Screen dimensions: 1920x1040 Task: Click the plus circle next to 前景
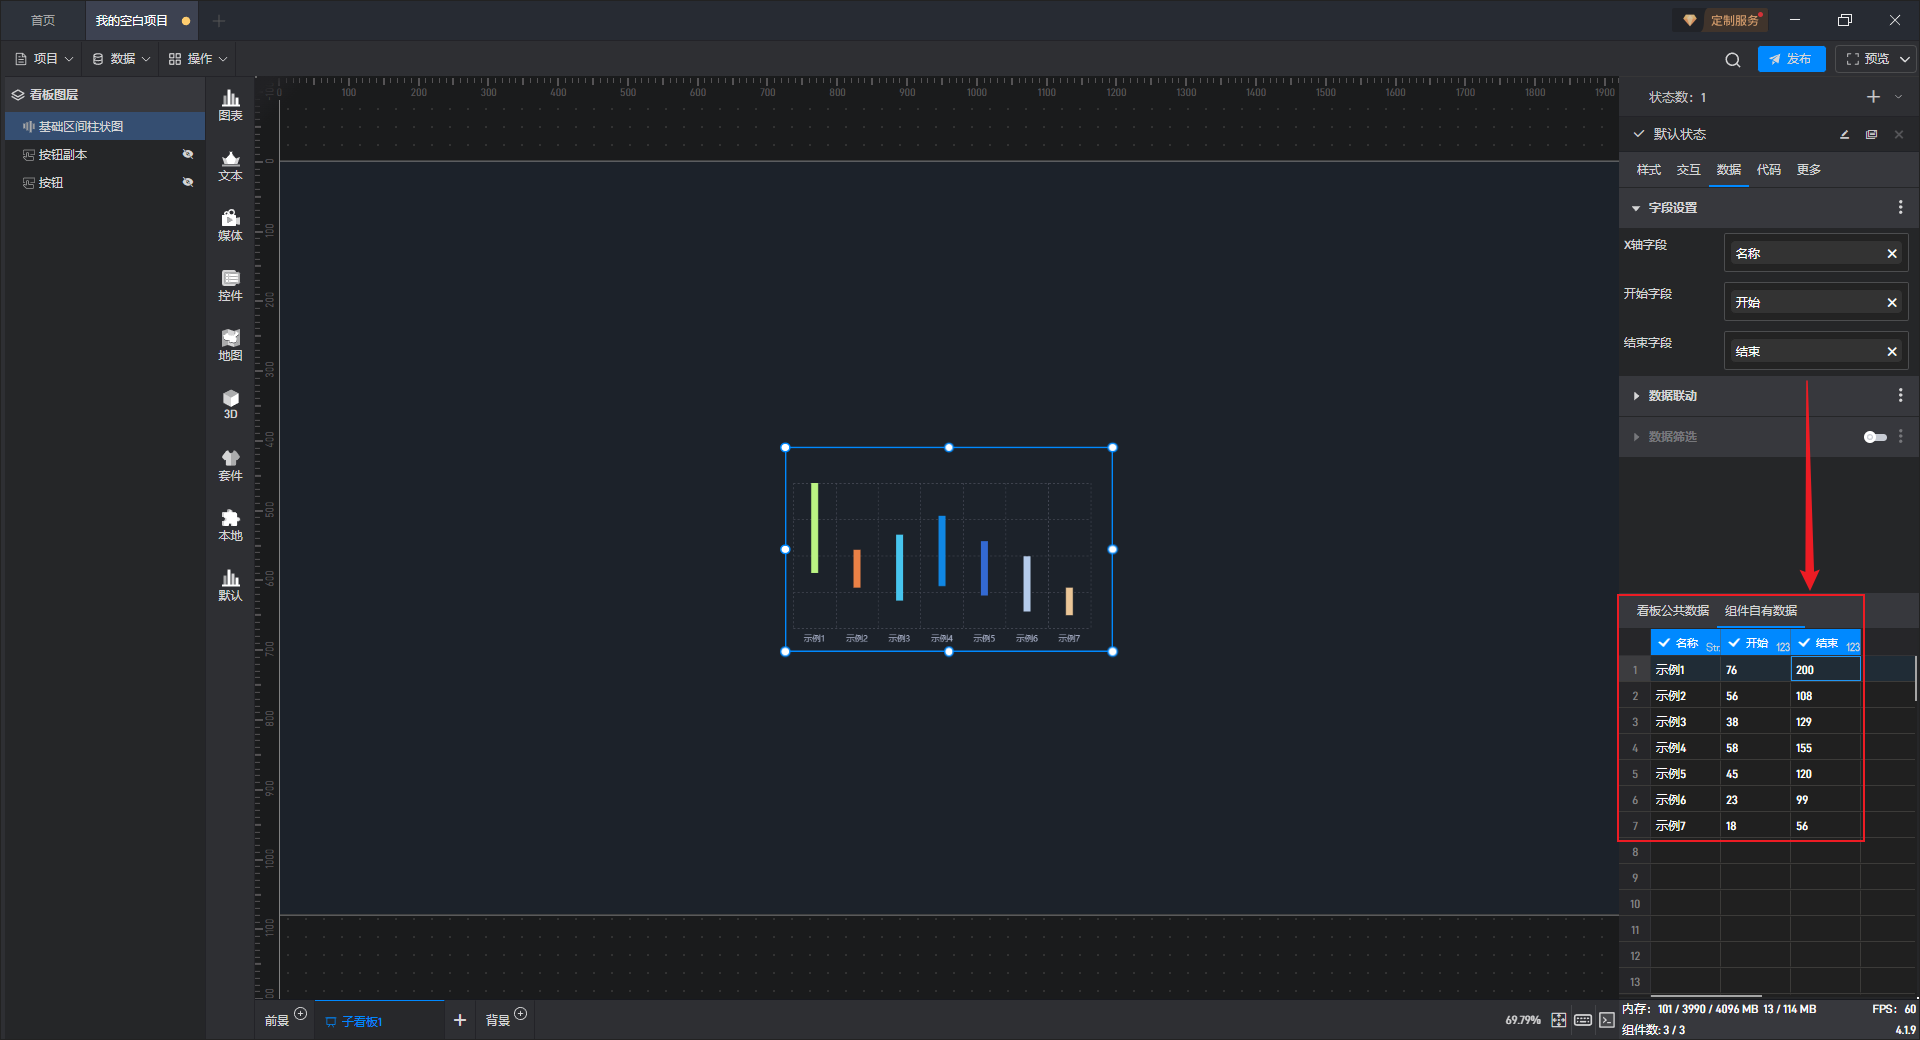(300, 1014)
